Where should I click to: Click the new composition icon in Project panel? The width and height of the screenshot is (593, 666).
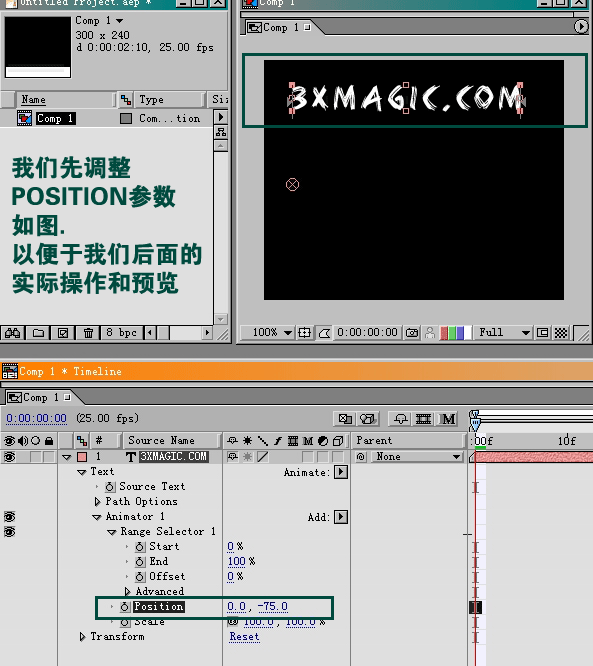pyautogui.click(x=63, y=333)
